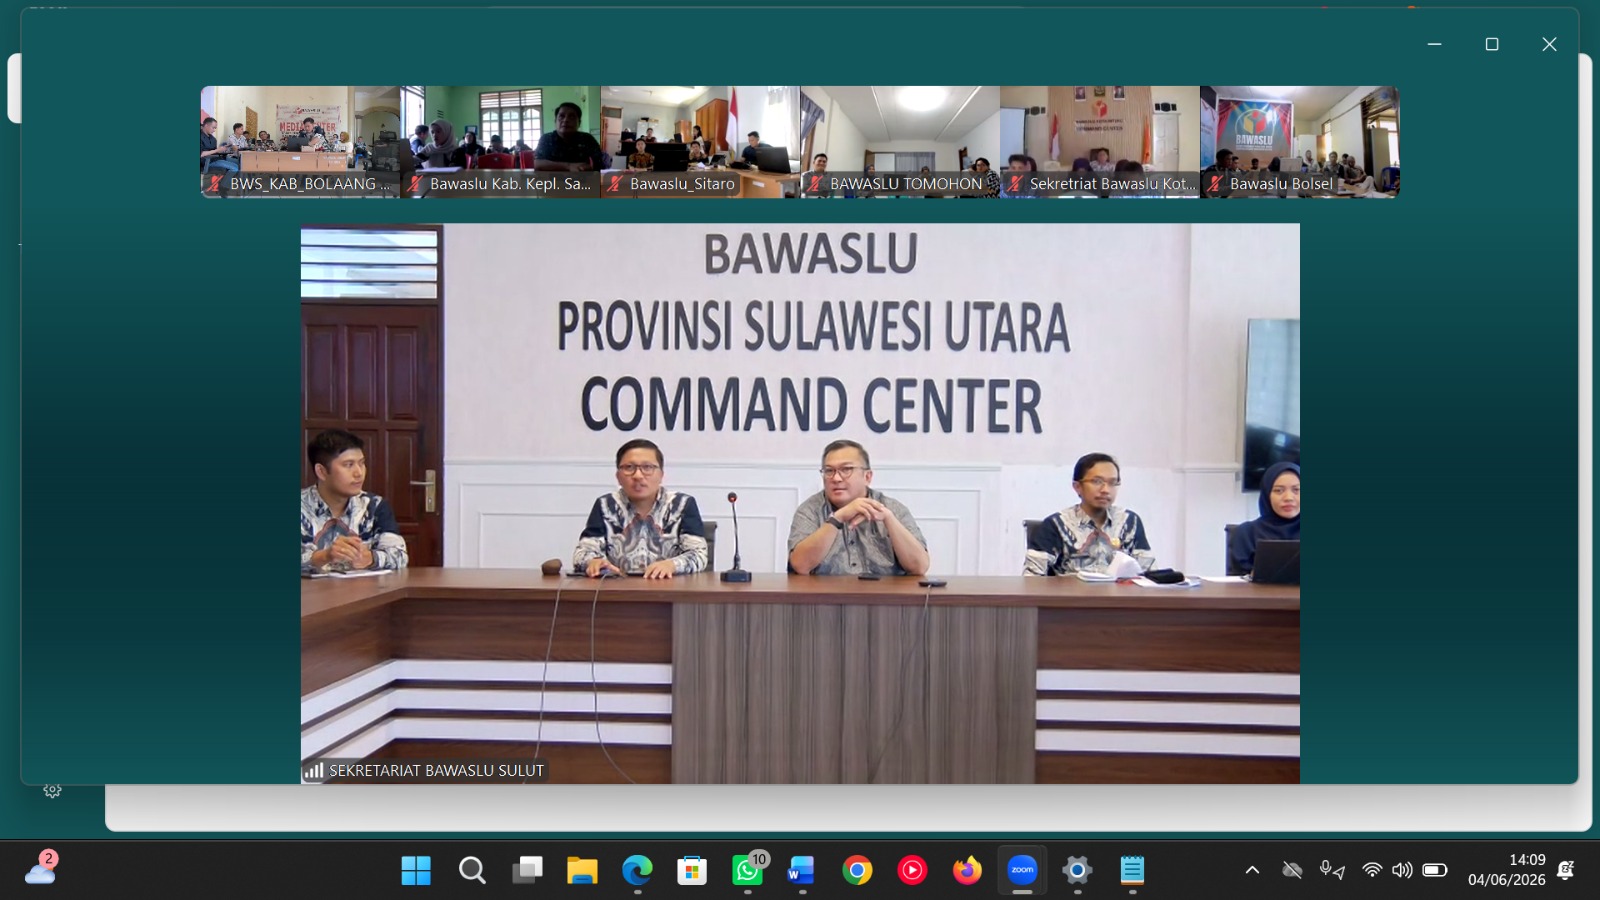Select the Bawaslu_Sitaro participant thumbnail
1600x900 pixels.
pyautogui.click(x=700, y=141)
